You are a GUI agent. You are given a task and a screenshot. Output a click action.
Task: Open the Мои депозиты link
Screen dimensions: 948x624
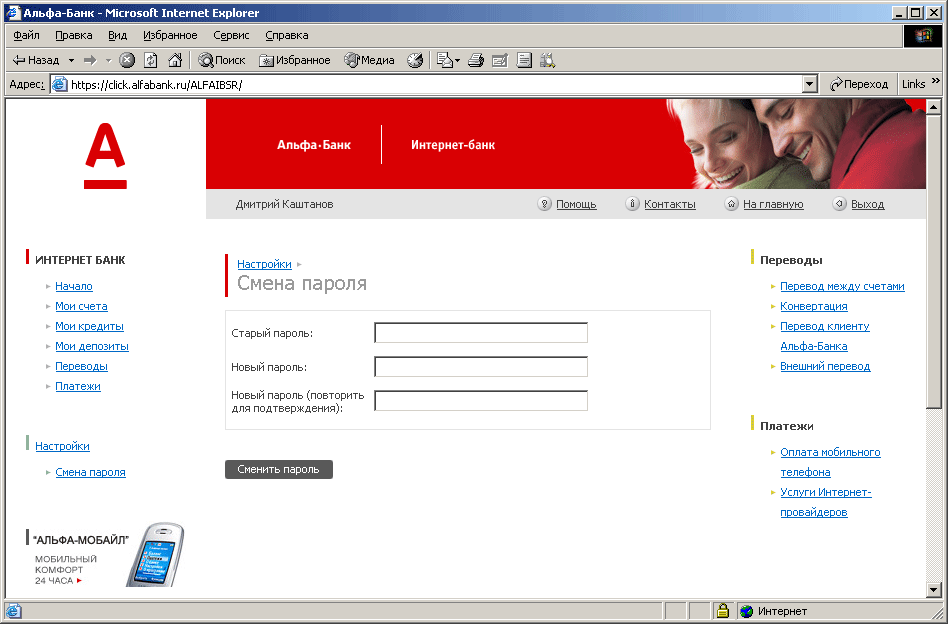point(92,346)
